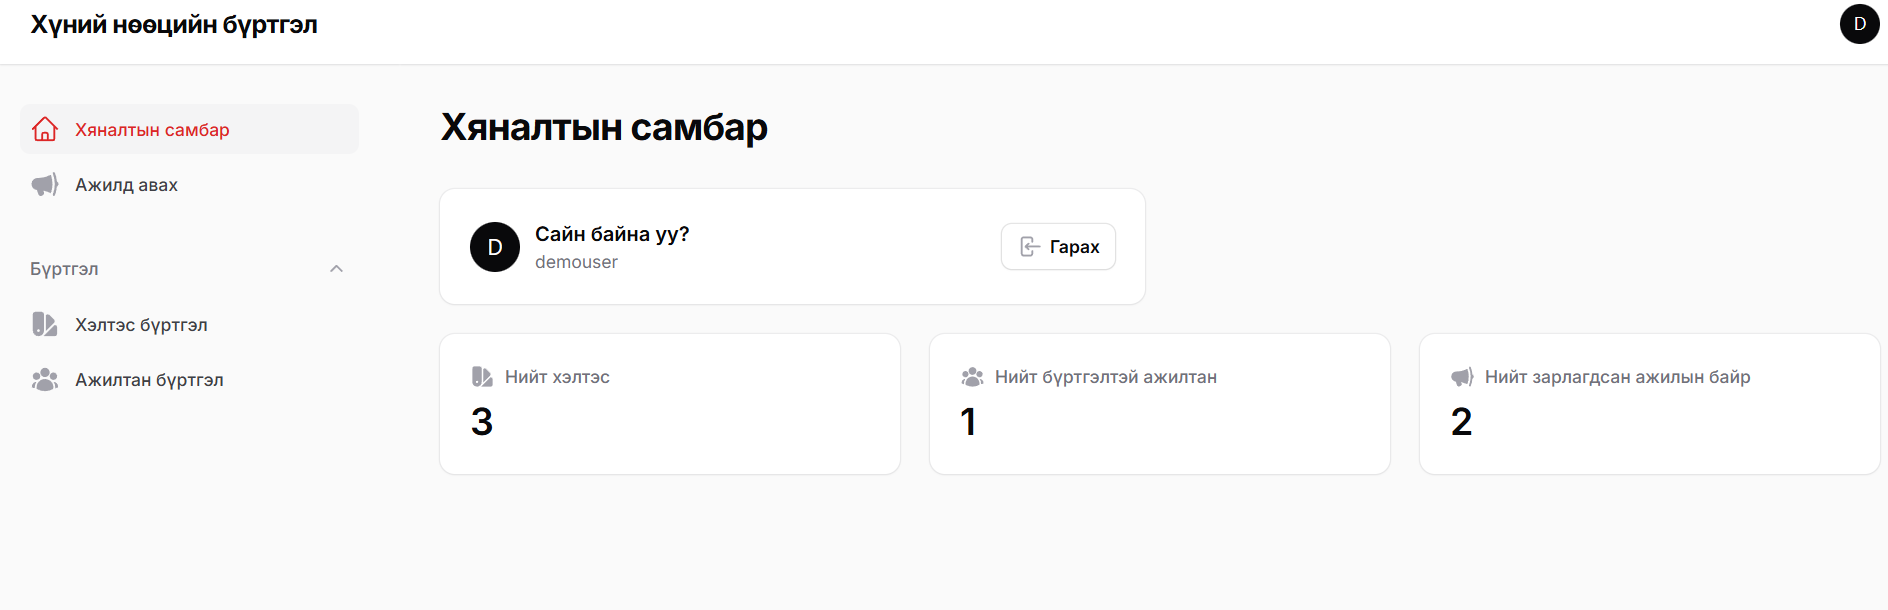
Task: Select Ажилтан бүртгэл in the sidebar
Action: click(x=149, y=380)
